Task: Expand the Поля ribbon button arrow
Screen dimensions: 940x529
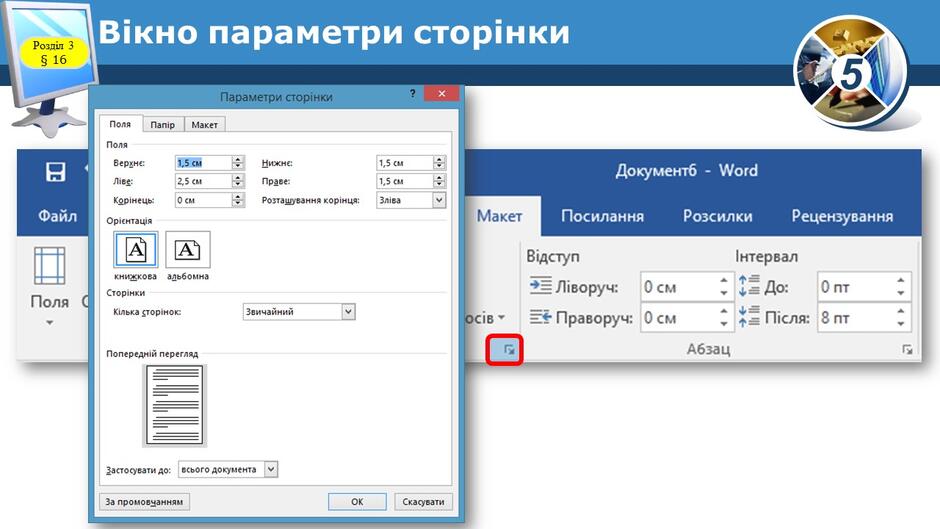Action: (x=50, y=323)
